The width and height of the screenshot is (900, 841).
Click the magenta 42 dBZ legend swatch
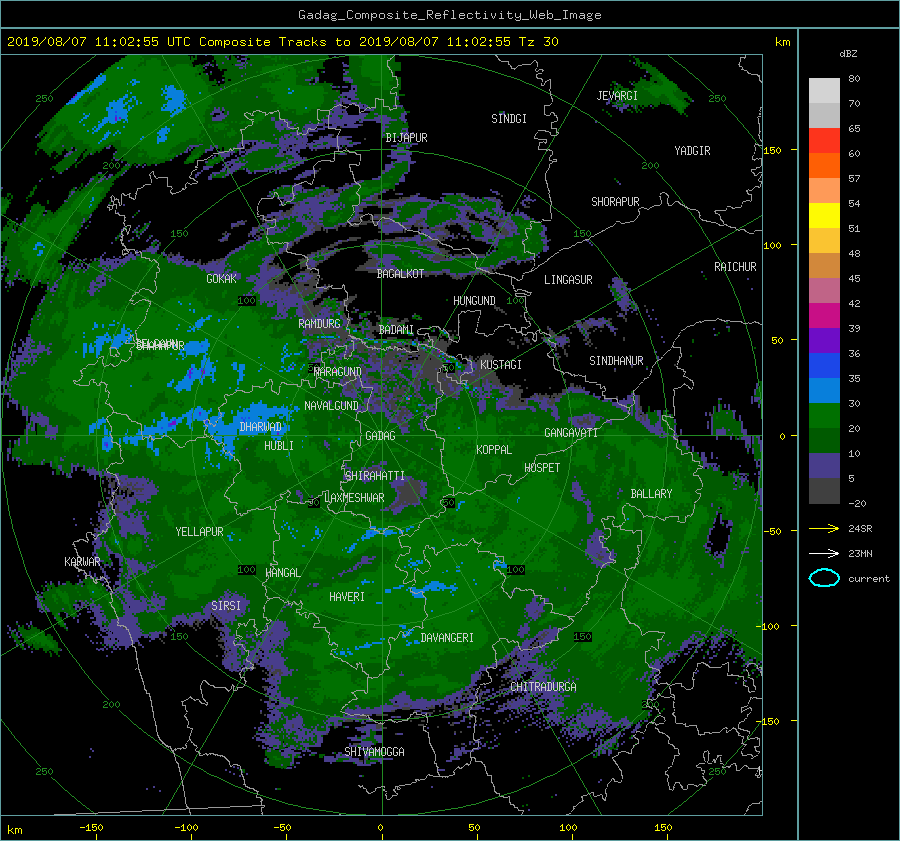(x=824, y=316)
